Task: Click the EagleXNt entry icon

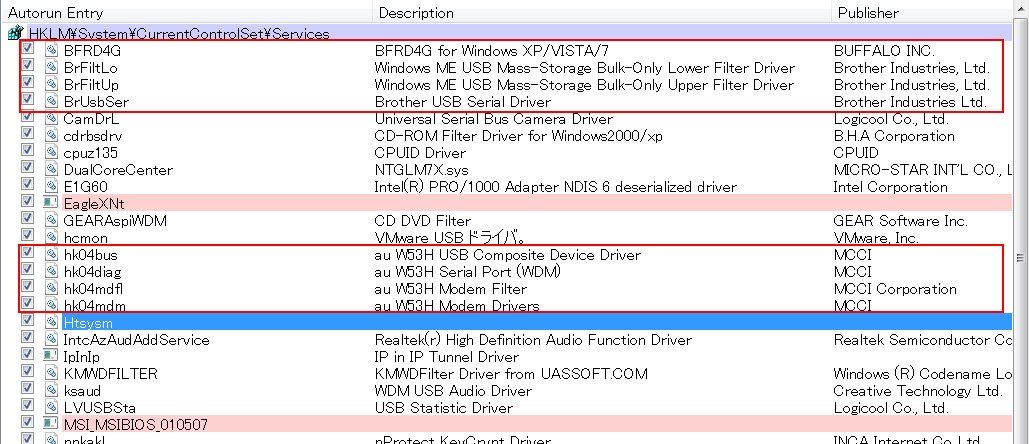Action: click(x=51, y=203)
